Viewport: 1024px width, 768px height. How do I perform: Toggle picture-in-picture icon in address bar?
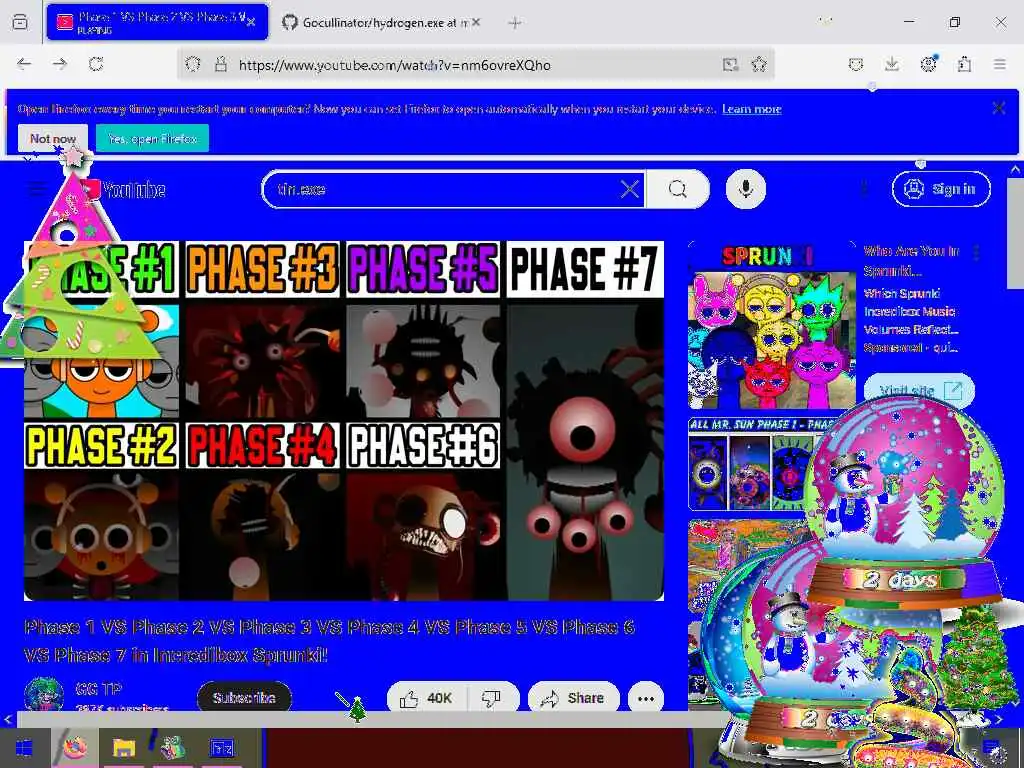point(730,64)
